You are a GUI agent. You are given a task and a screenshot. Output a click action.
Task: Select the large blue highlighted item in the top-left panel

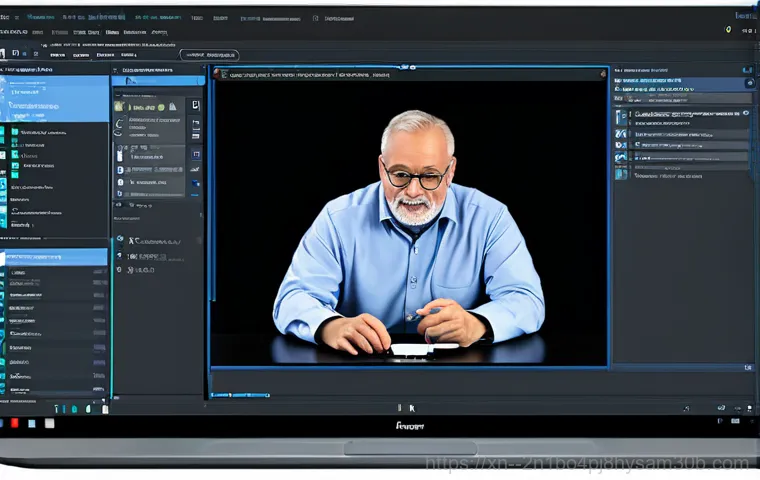coord(54,98)
